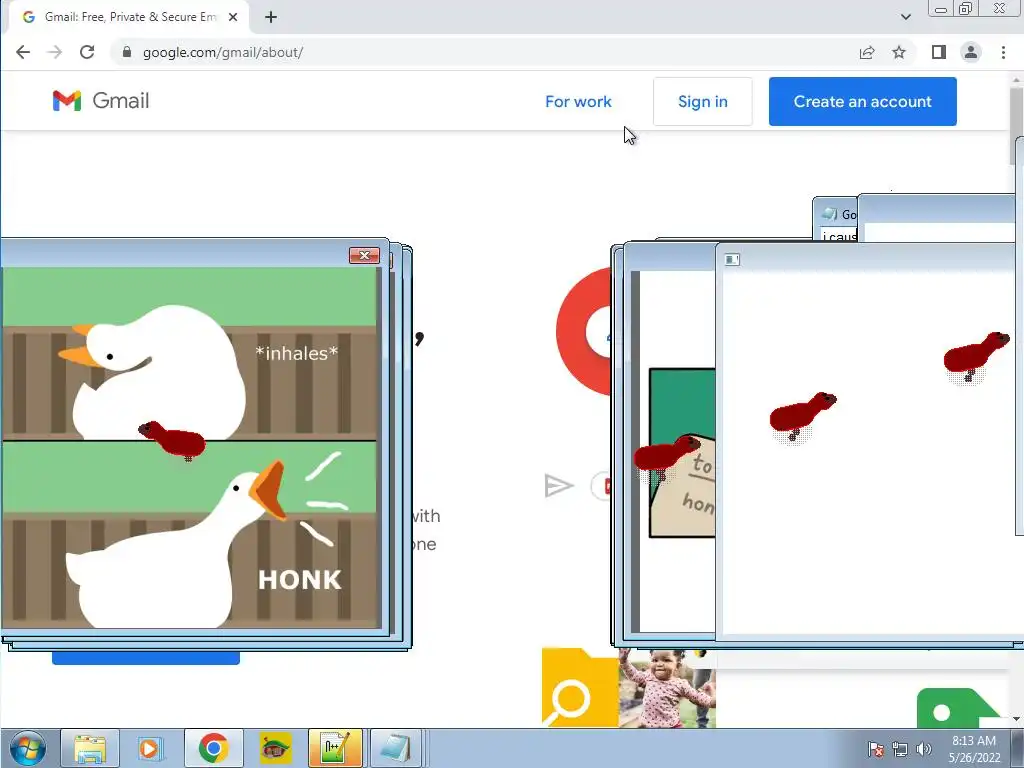
Task: Click the red goose in middle of blank window
Action: pos(803,417)
